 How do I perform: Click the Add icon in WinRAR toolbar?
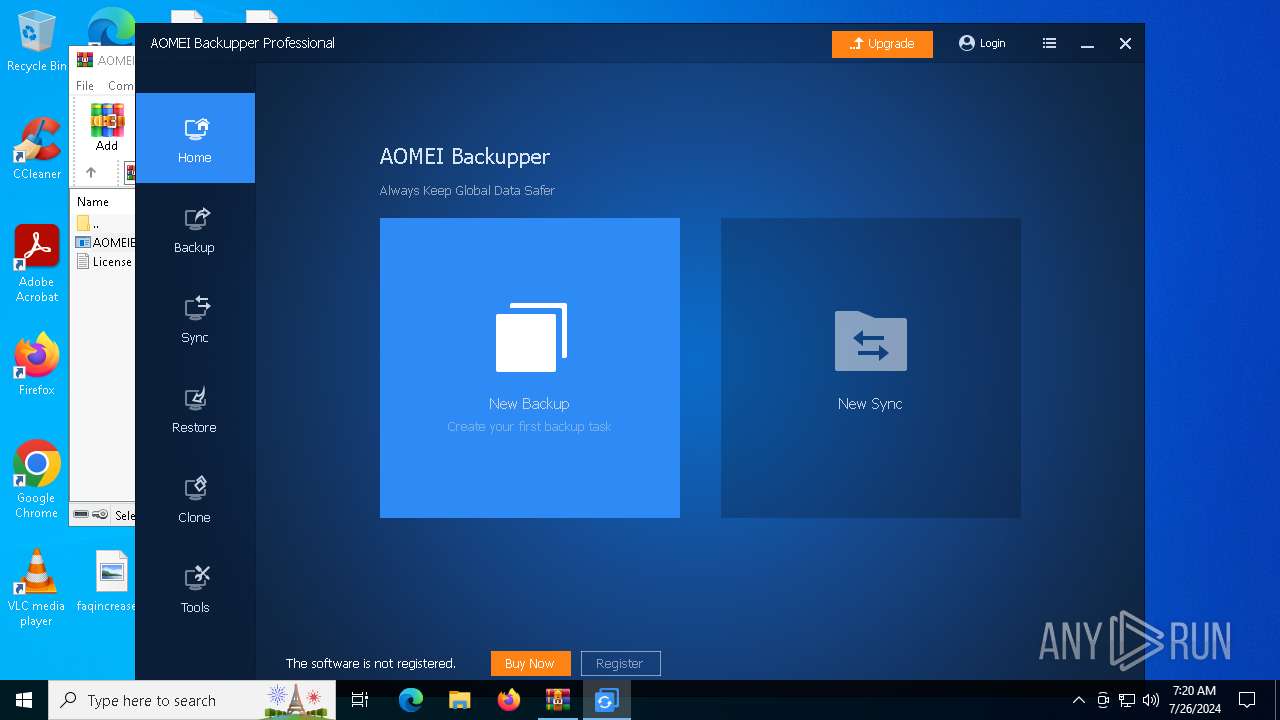(107, 127)
